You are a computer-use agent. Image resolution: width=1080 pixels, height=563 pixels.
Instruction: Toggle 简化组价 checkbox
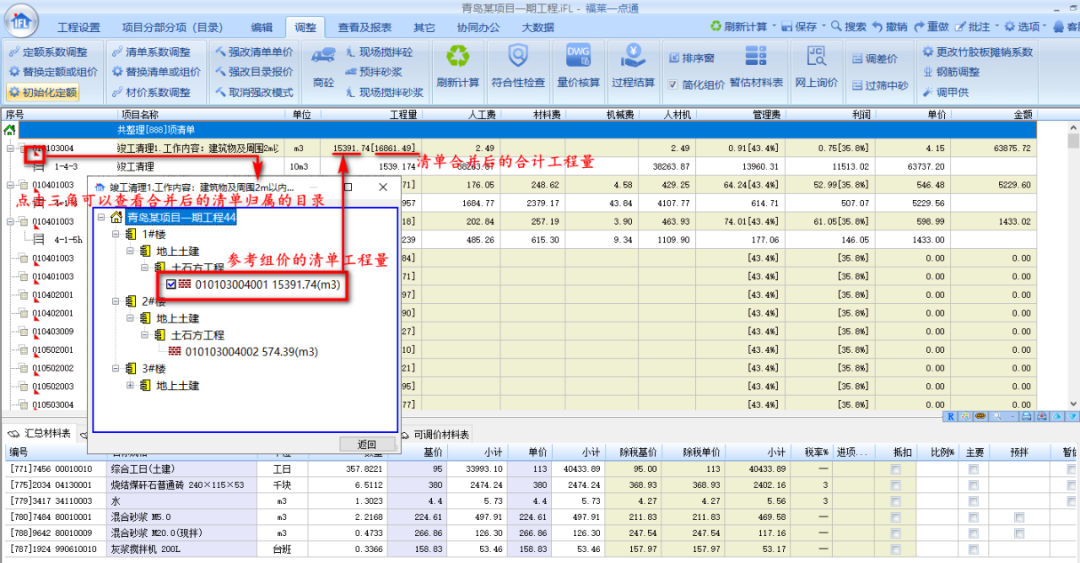[672, 85]
